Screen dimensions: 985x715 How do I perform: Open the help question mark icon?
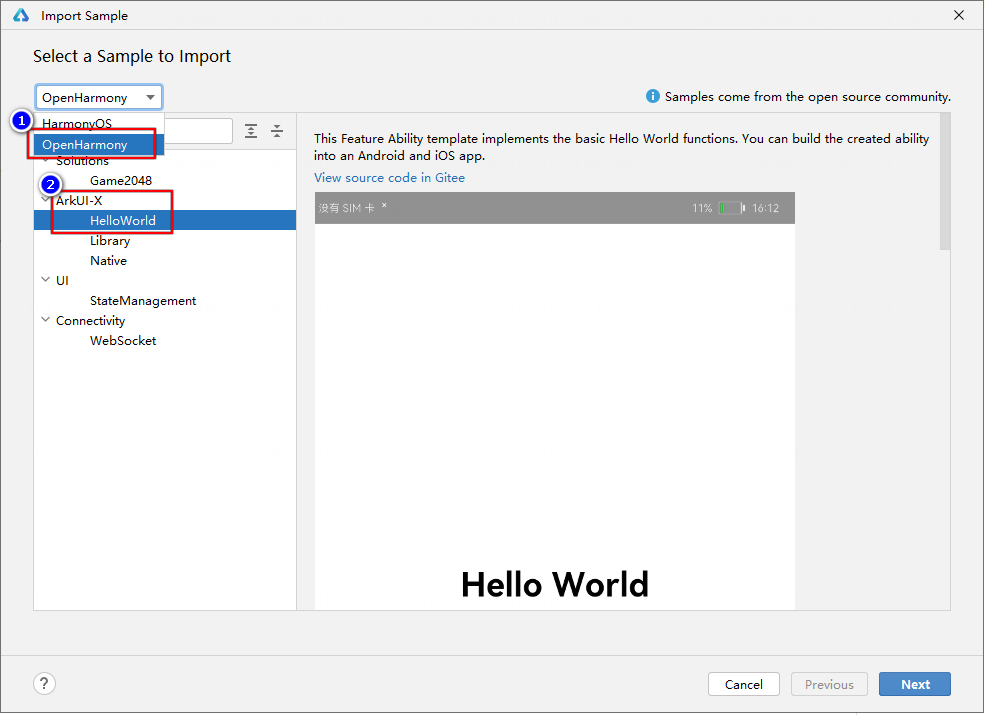click(44, 684)
